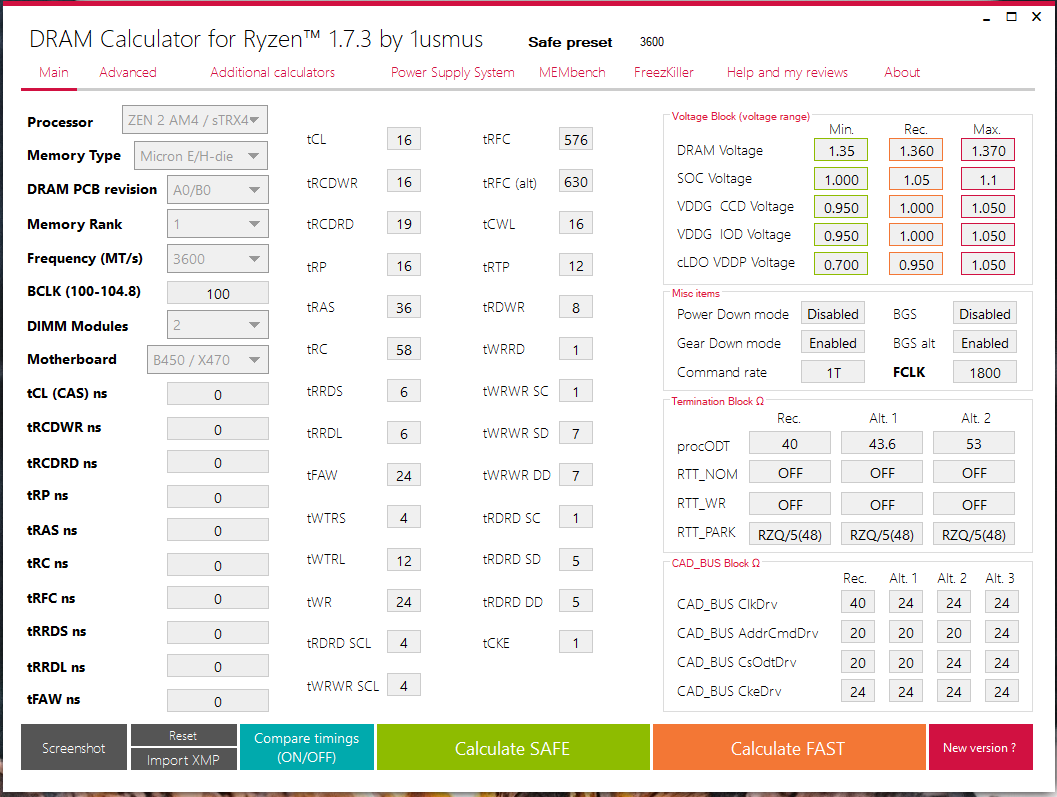
Task: Expand the DIMM Modules dropdown
Action: point(217,325)
